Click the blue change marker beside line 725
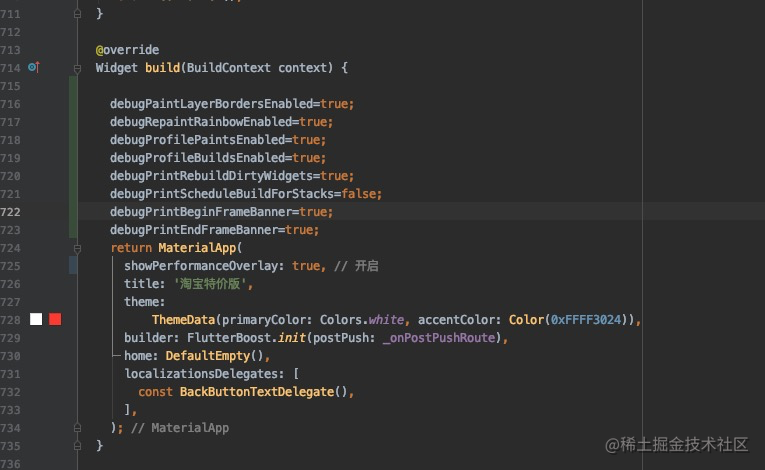The image size is (765, 470). point(73,266)
